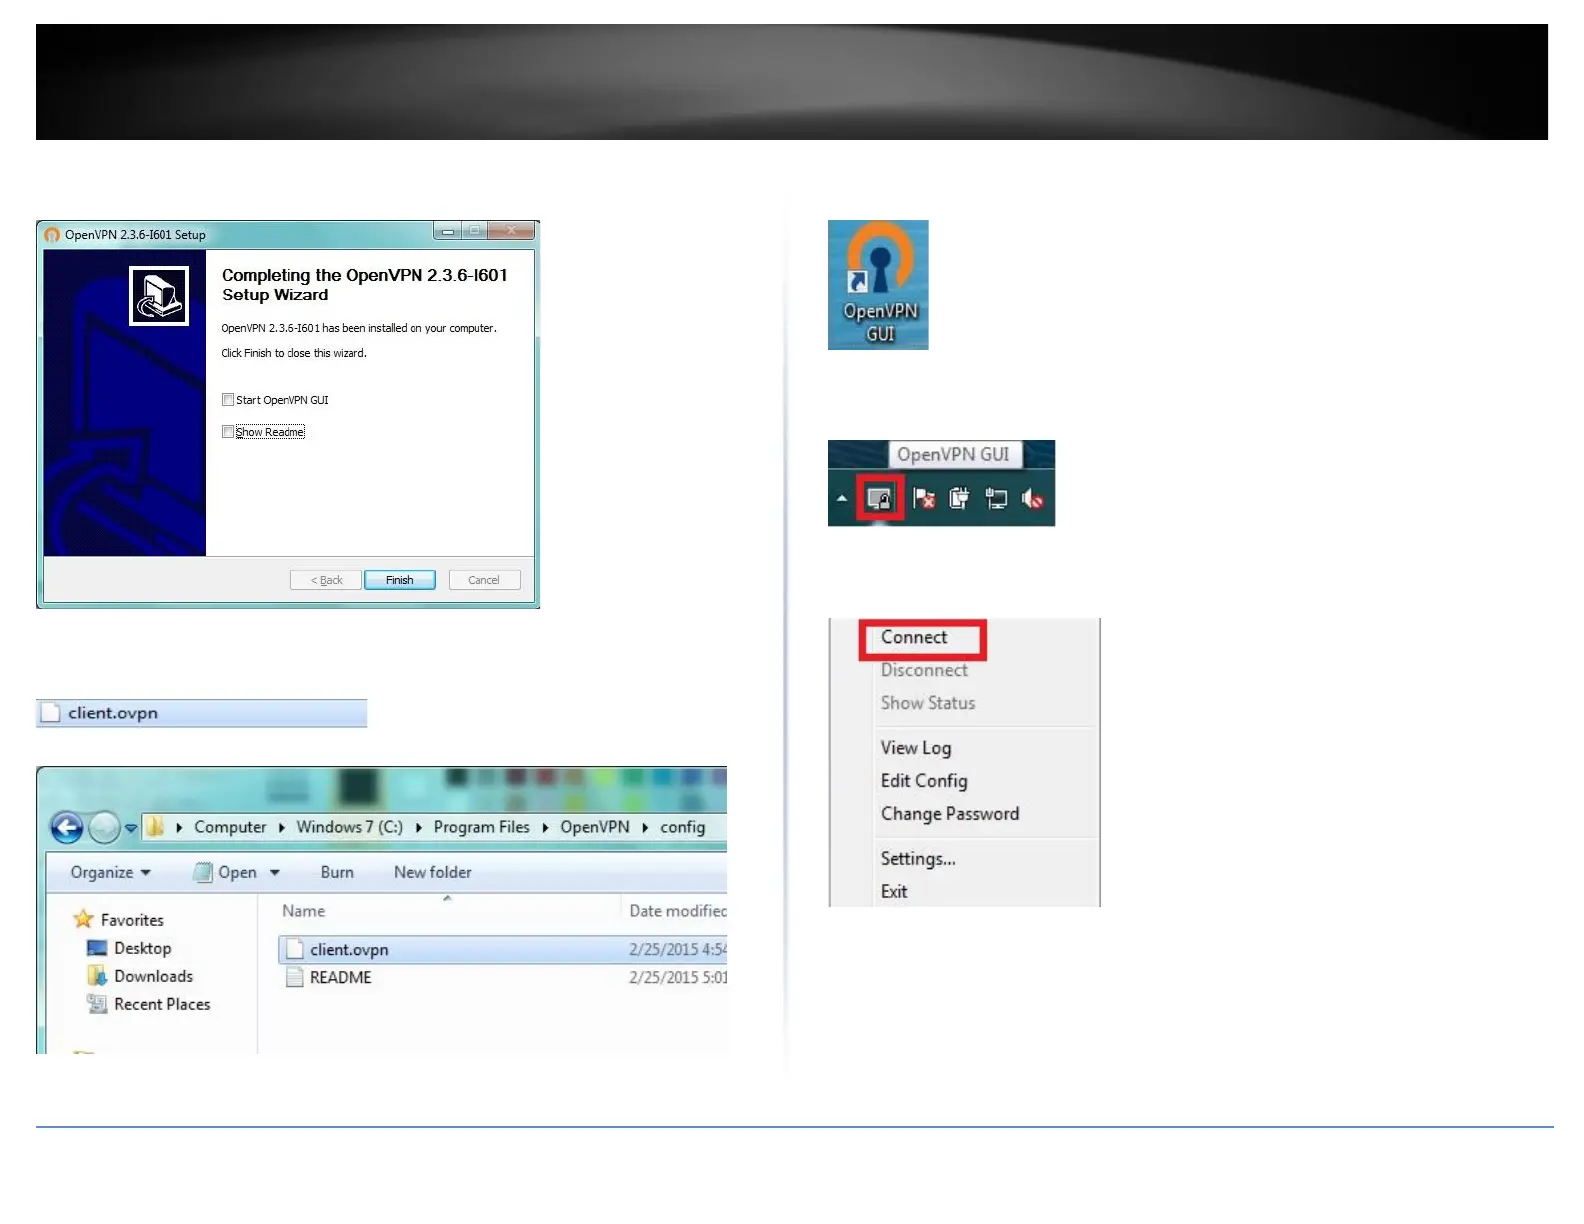Screen dimensions: 1584x1224
Task: Open the Action Center flag tray icon
Action: [924, 498]
